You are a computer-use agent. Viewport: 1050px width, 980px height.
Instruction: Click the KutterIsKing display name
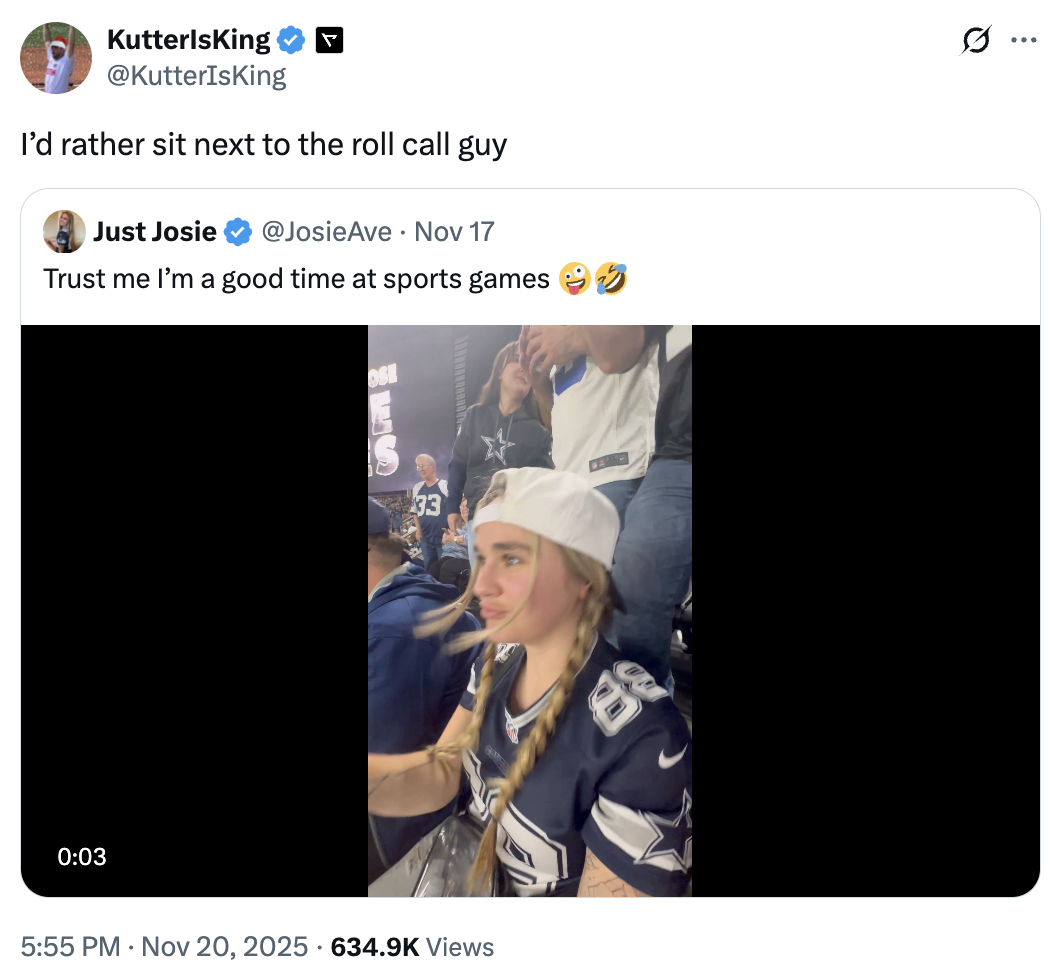(188, 40)
